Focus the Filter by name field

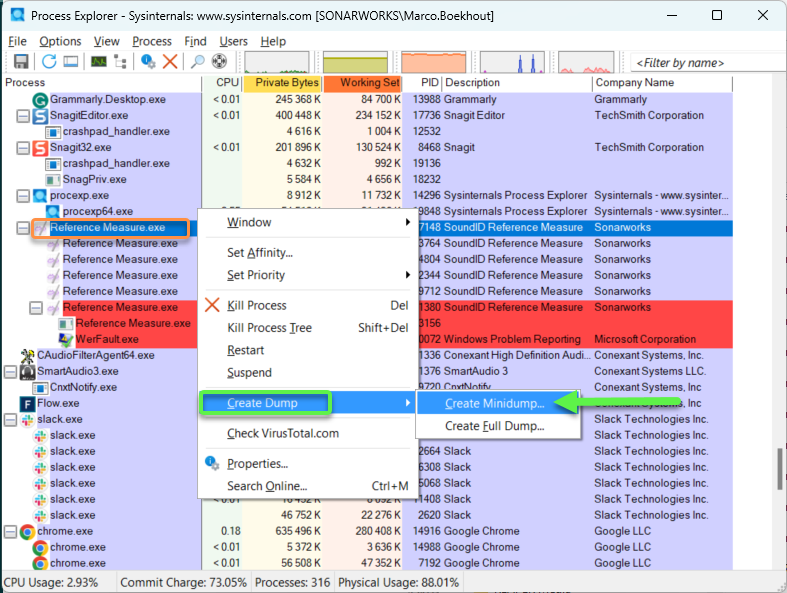pos(708,63)
